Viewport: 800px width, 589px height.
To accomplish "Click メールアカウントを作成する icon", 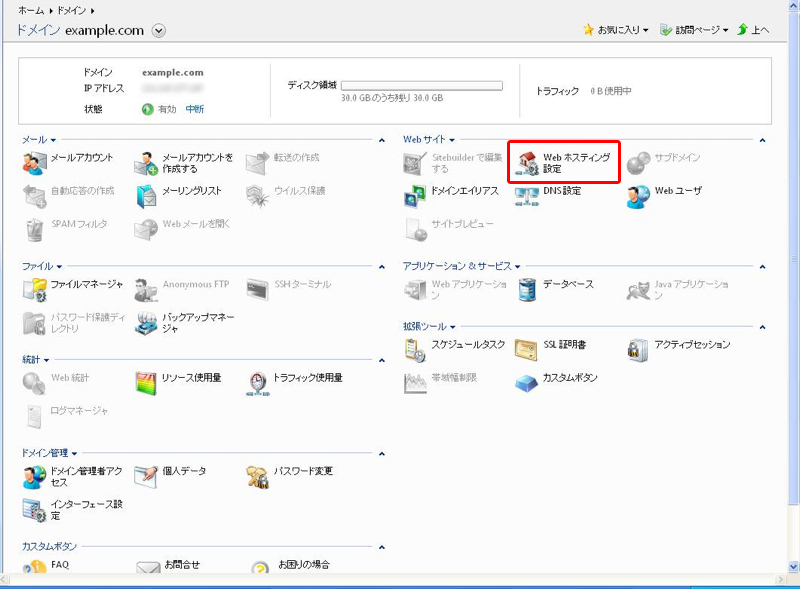I will (x=146, y=163).
